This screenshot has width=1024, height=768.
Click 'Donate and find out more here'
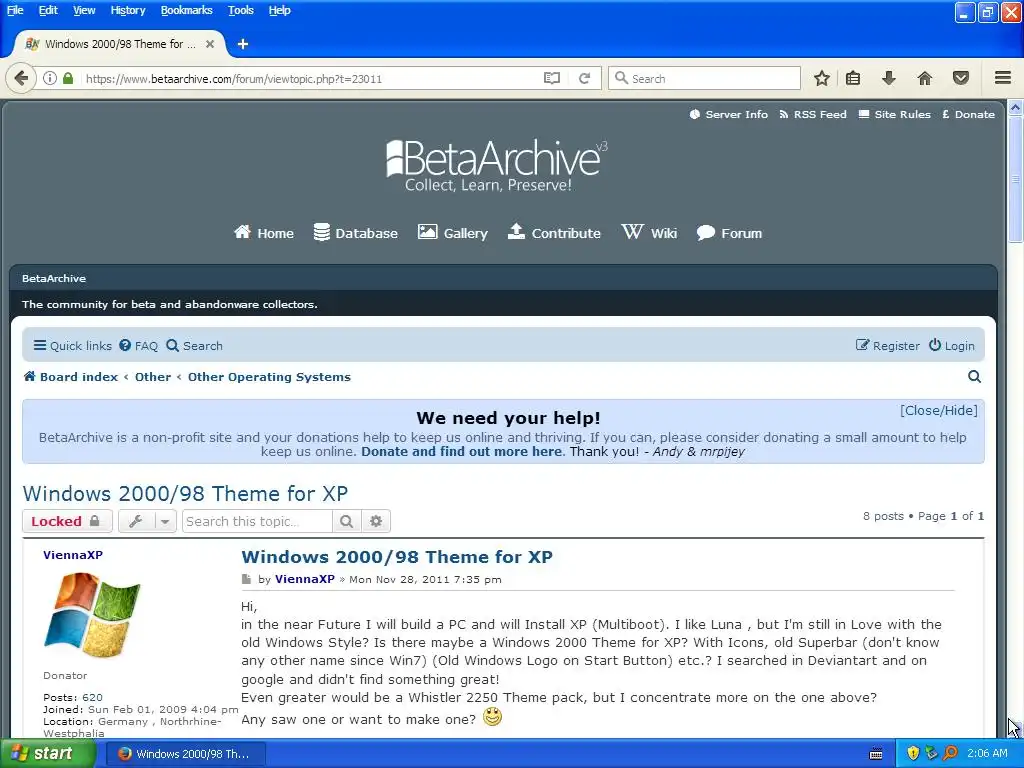[x=461, y=451]
